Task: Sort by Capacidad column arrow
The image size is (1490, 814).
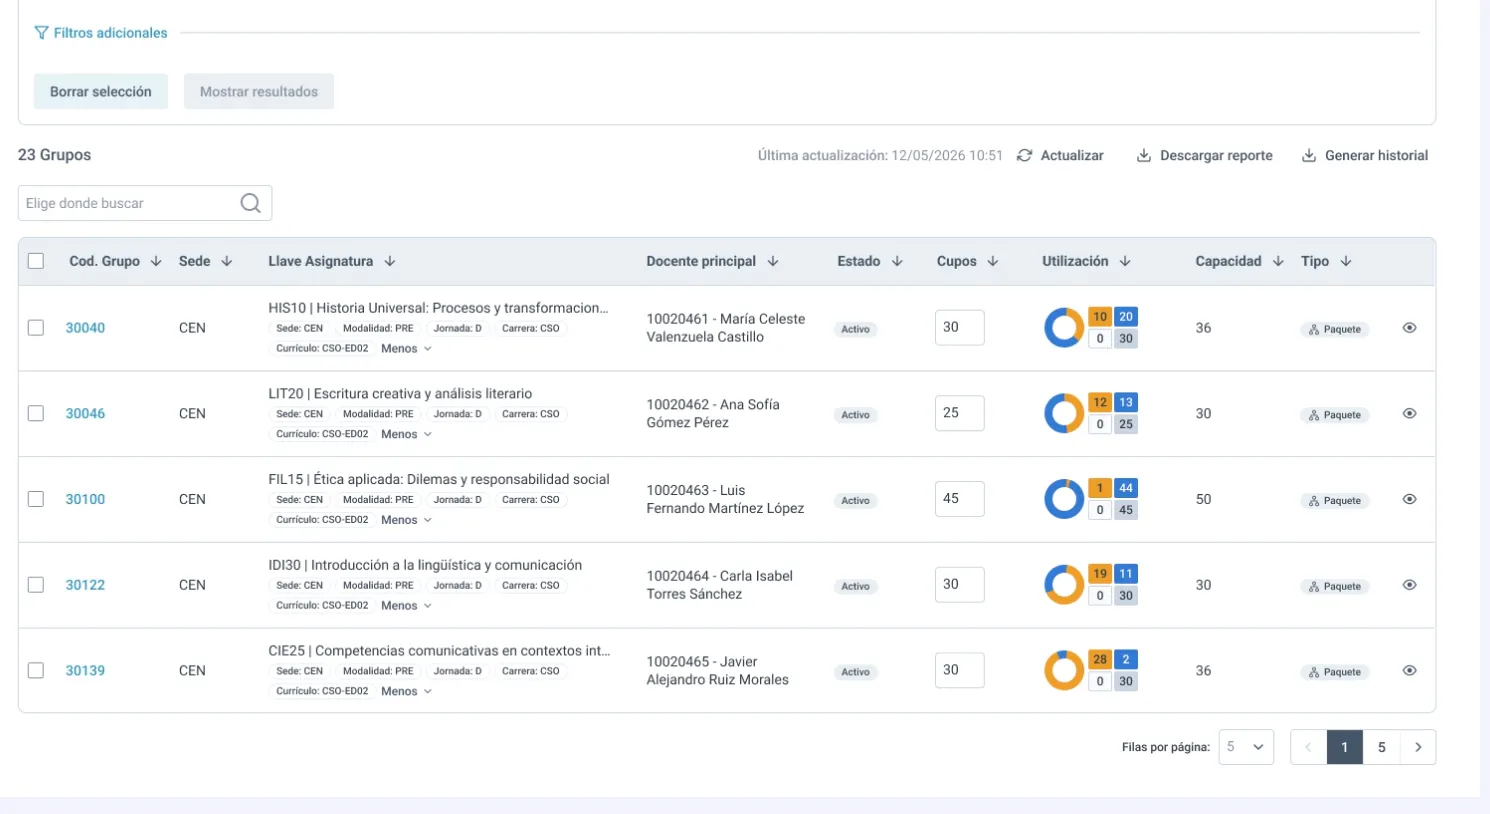Action: (x=1278, y=261)
